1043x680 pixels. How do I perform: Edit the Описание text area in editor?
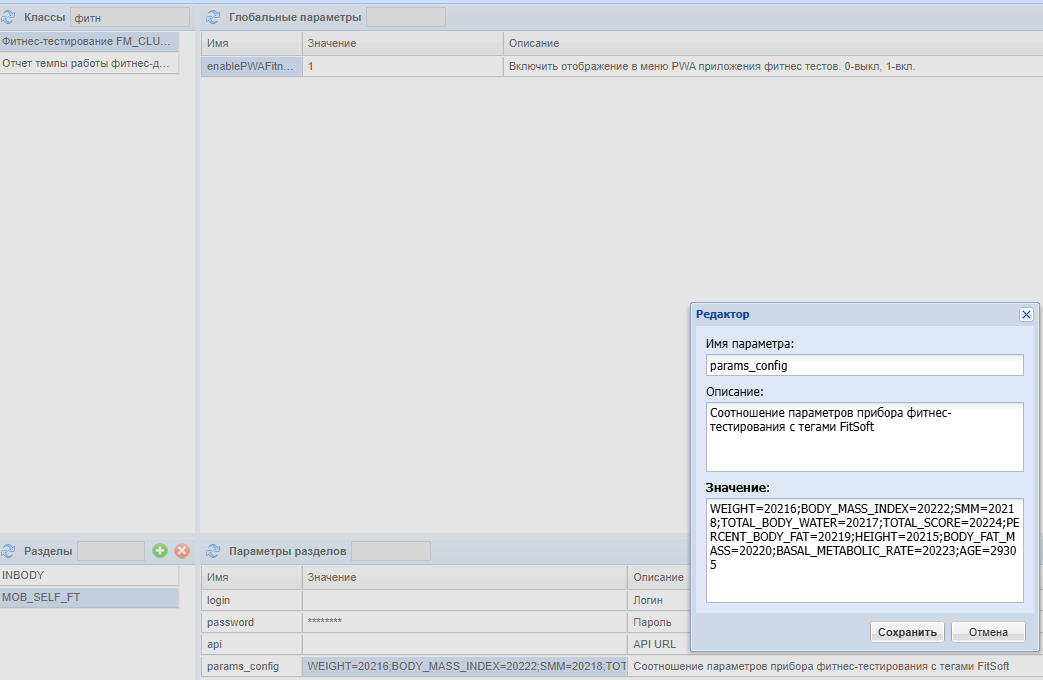864,436
